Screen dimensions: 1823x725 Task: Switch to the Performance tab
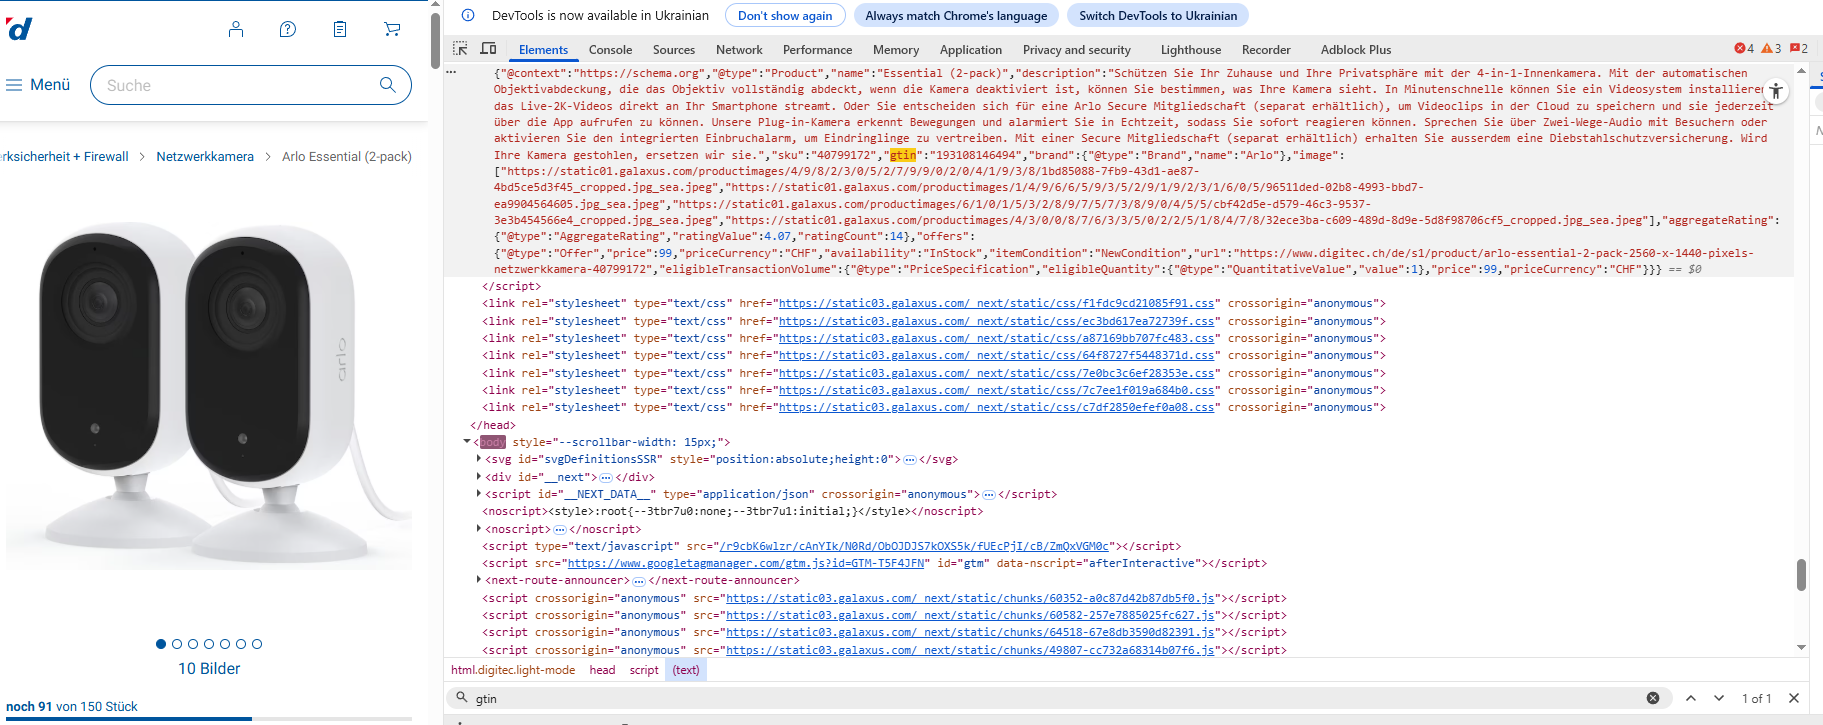coord(817,50)
